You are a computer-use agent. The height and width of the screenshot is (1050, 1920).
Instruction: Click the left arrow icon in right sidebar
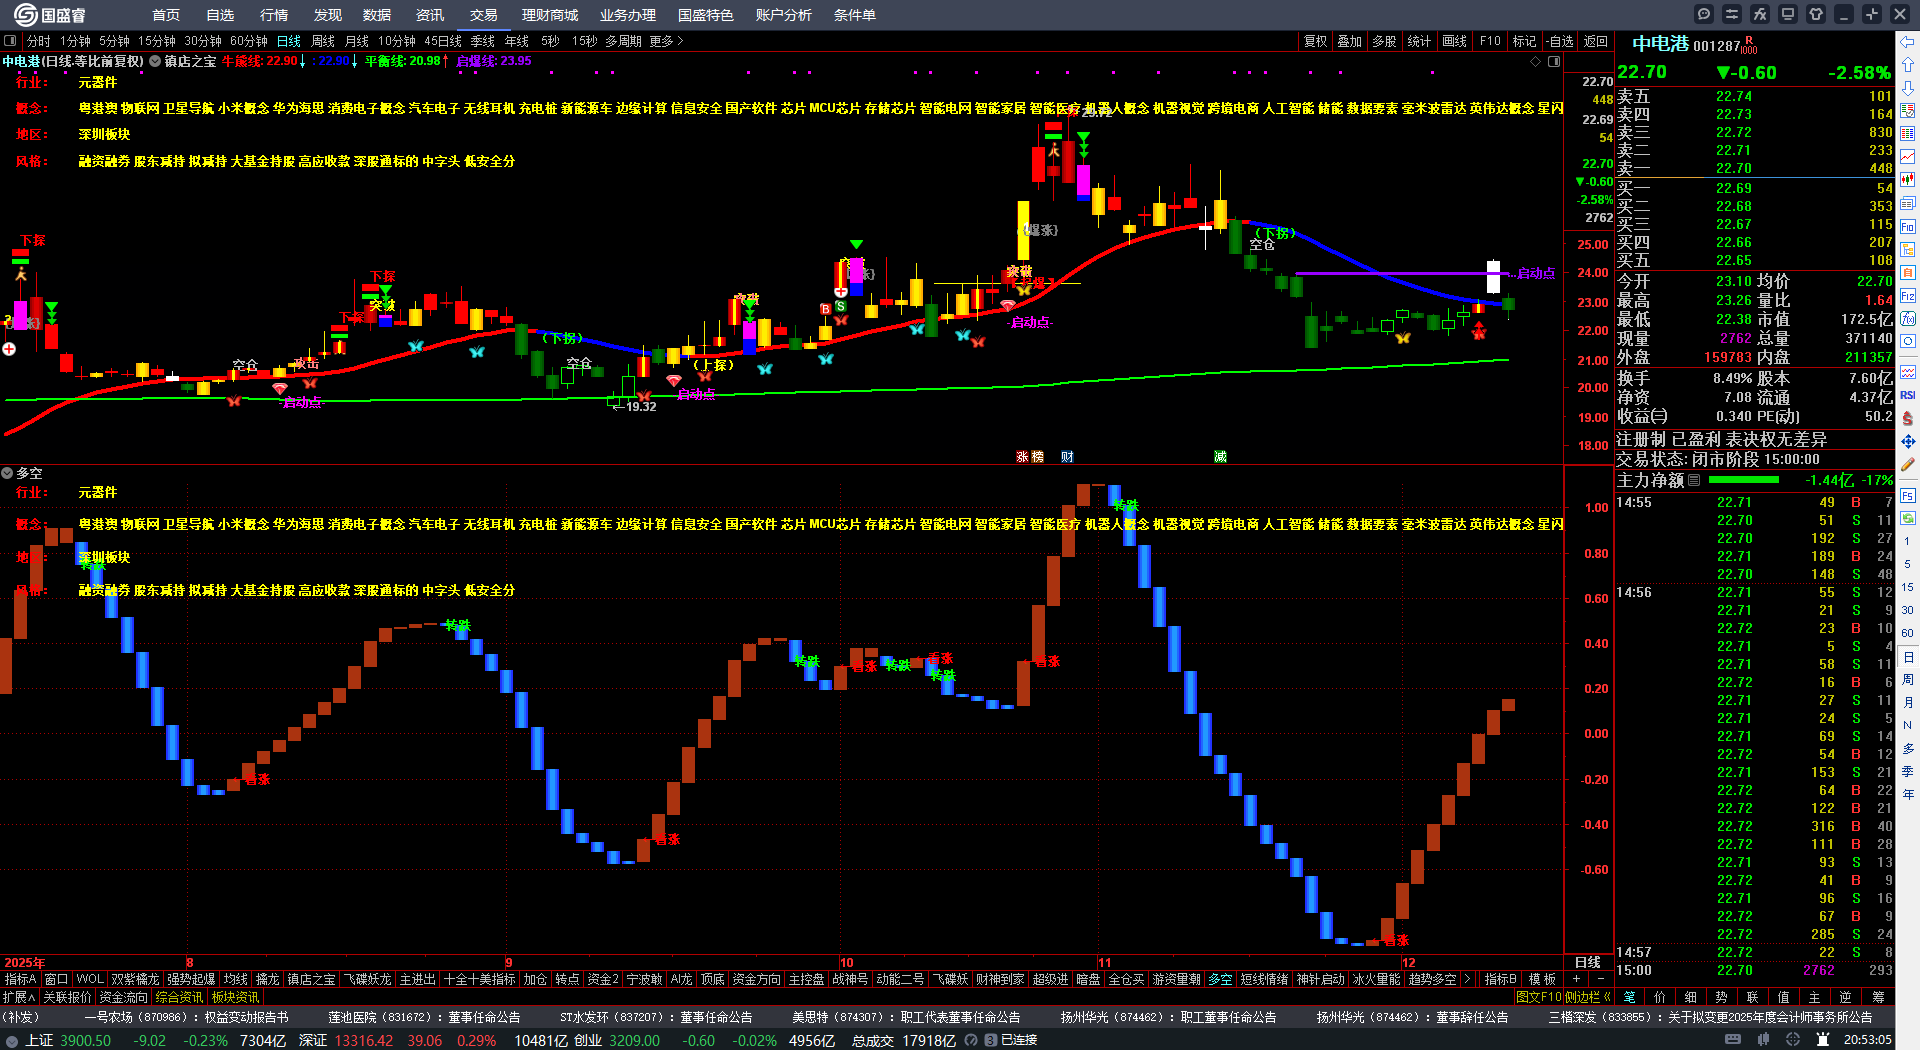pos(1908,42)
